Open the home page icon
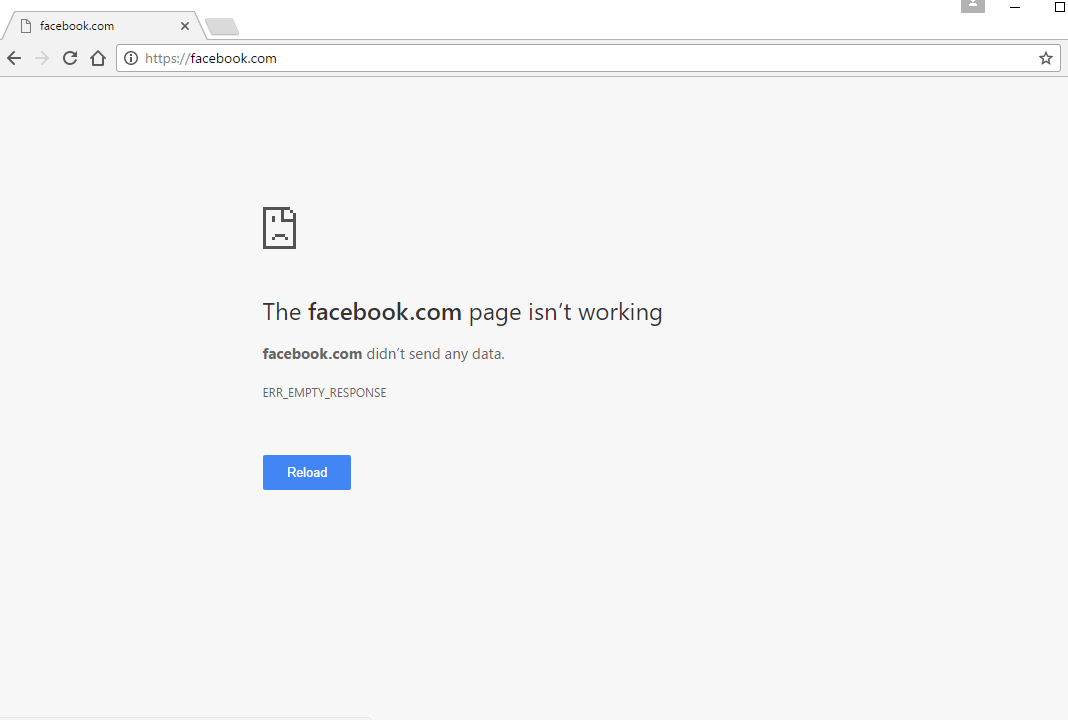The image size is (1068, 720). (x=98, y=59)
